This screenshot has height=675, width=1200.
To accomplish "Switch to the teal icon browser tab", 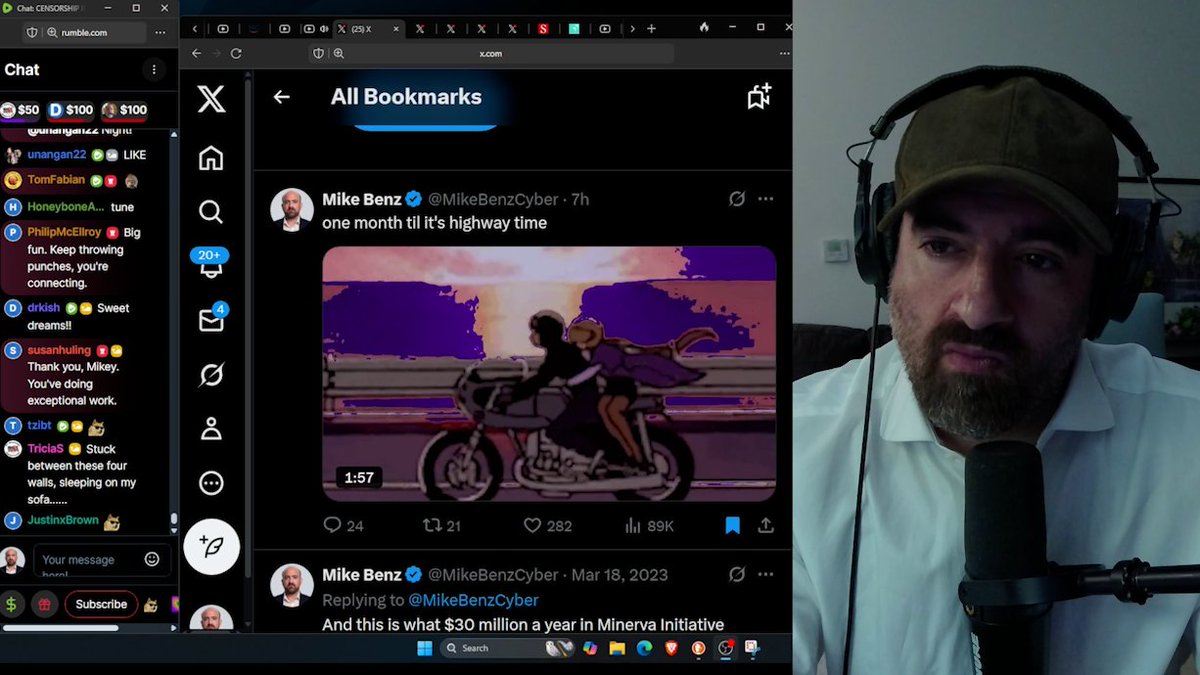I will pyautogui.click(x=574, y=29).
